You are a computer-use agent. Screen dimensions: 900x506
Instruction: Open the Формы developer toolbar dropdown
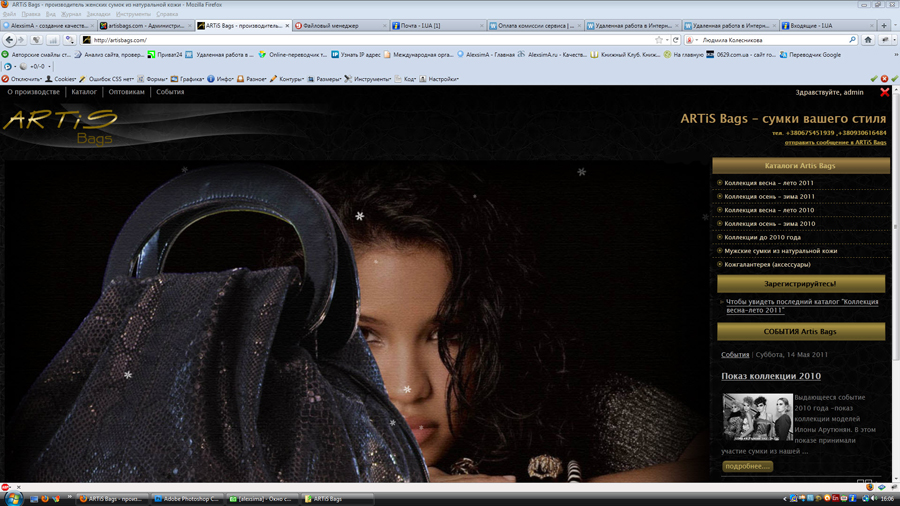(152, 79)
